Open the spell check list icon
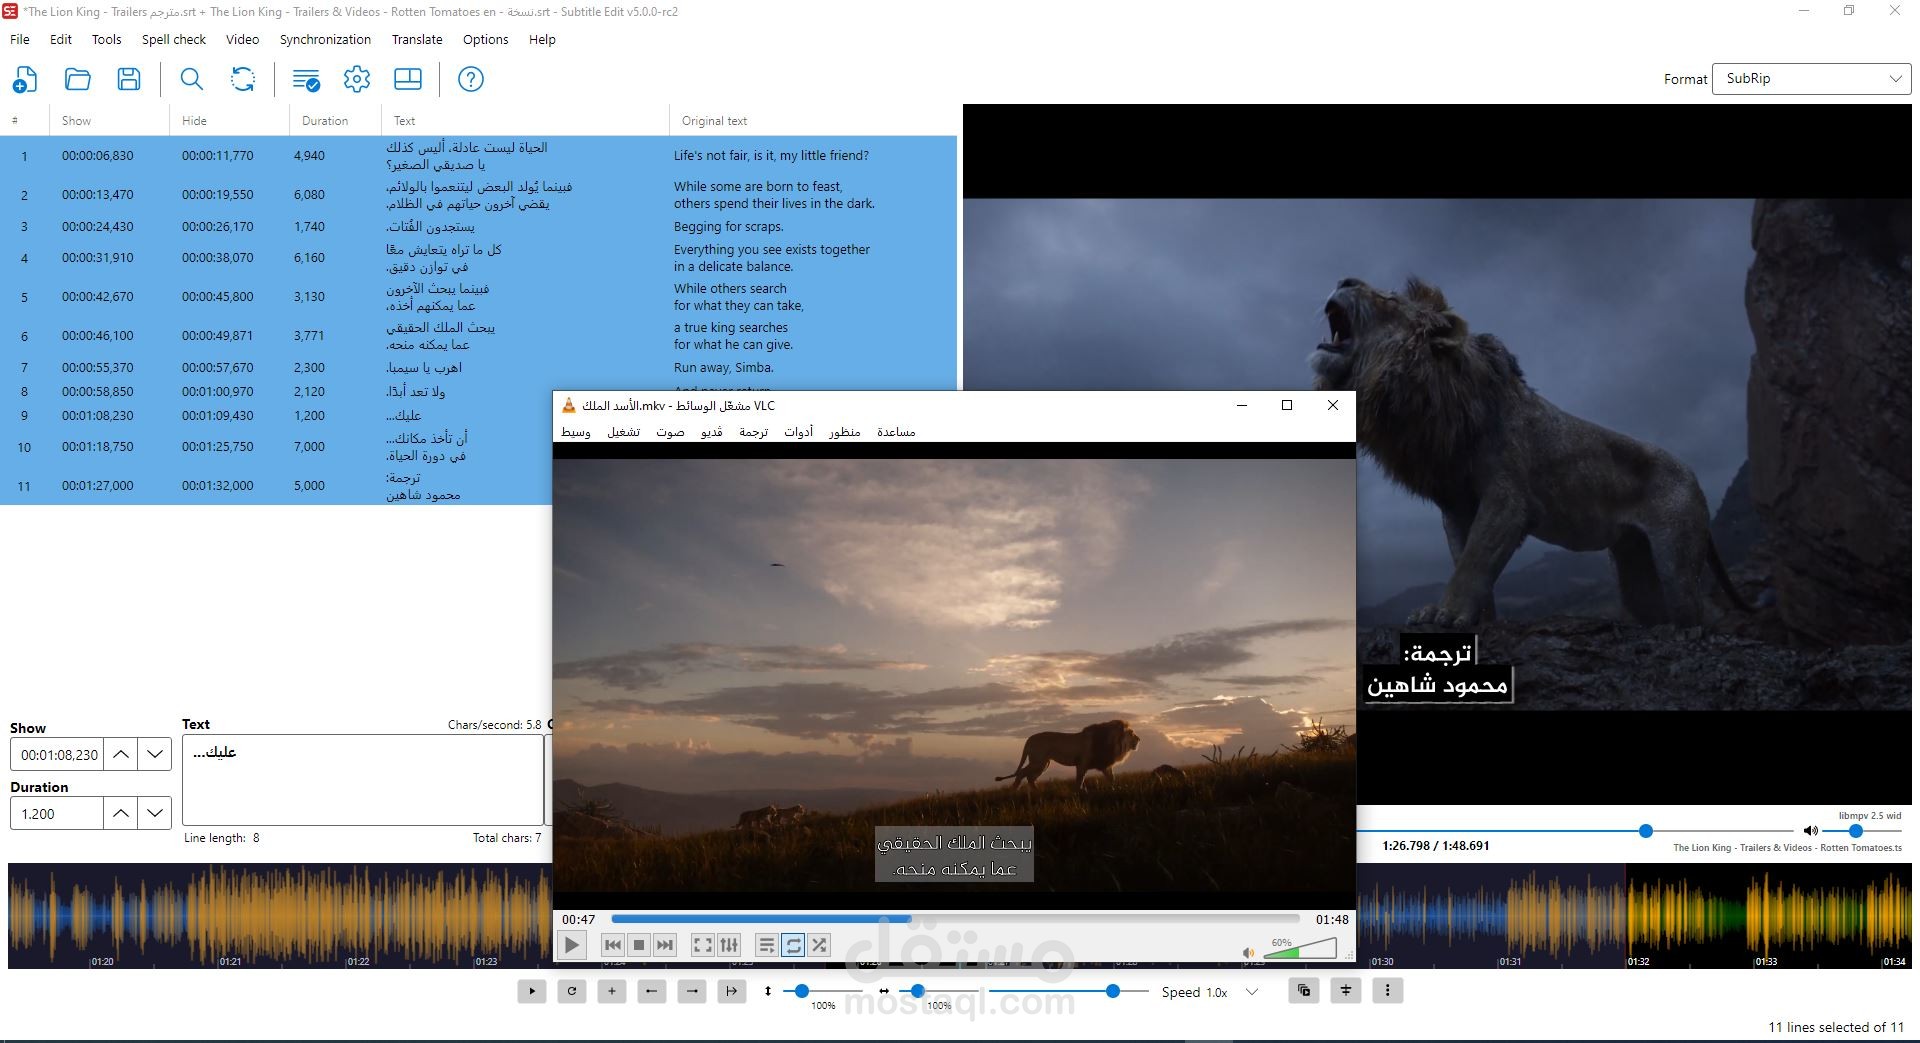Viewport: 1920px width, 1043px height. (306, 79)
